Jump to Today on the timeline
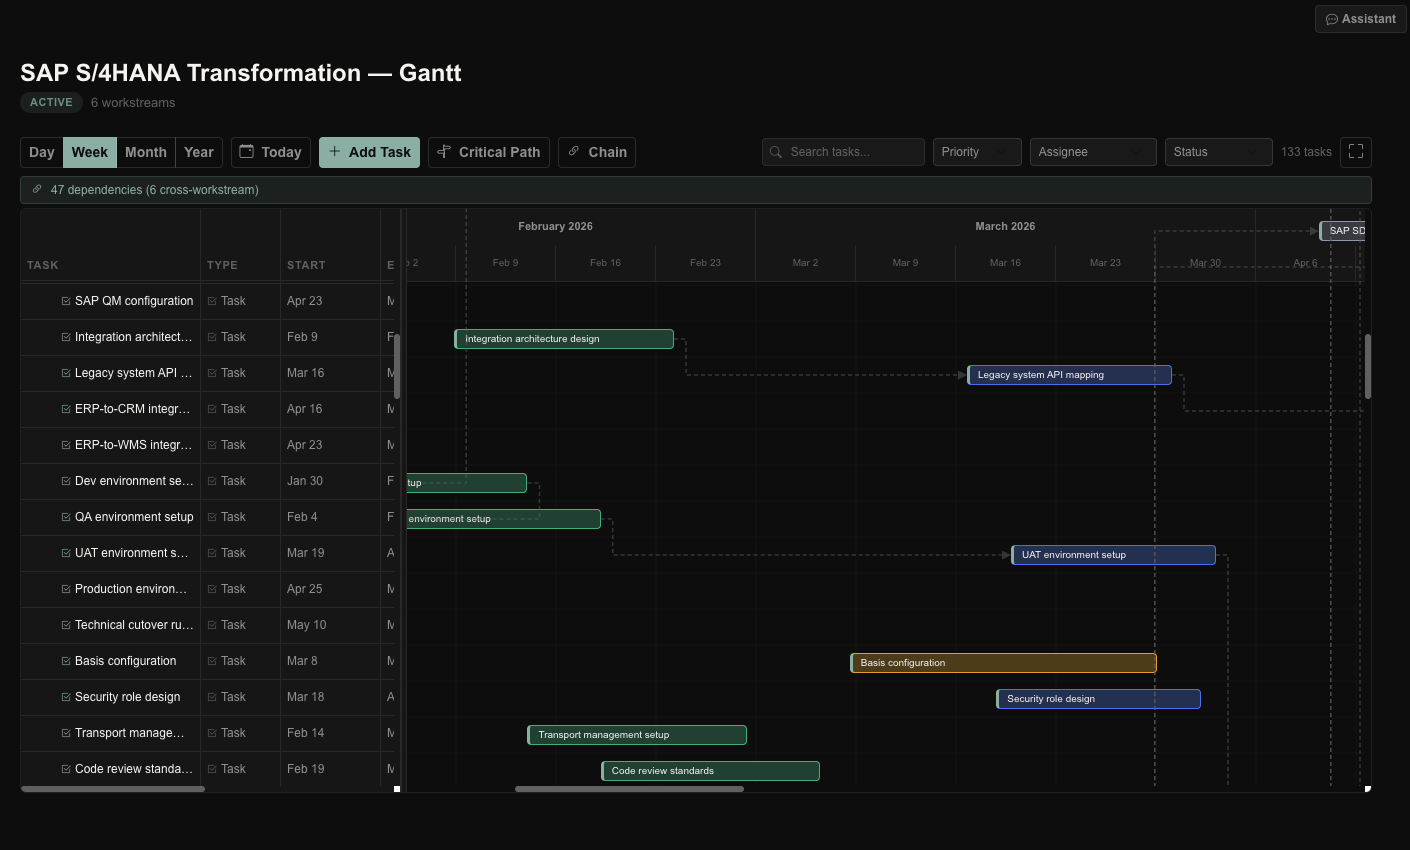Viewport: 1410px width, 850px height. (x=271, y=152)
